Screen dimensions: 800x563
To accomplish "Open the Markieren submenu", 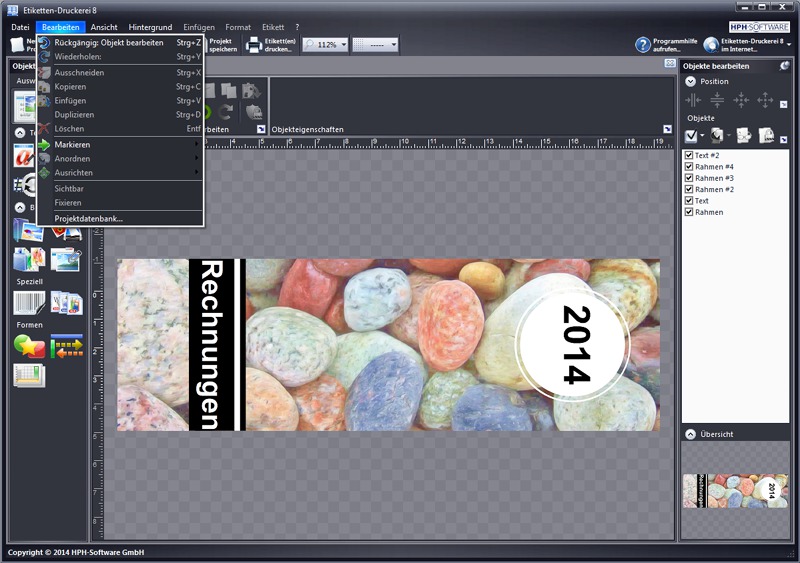I will tap(72, 145).
